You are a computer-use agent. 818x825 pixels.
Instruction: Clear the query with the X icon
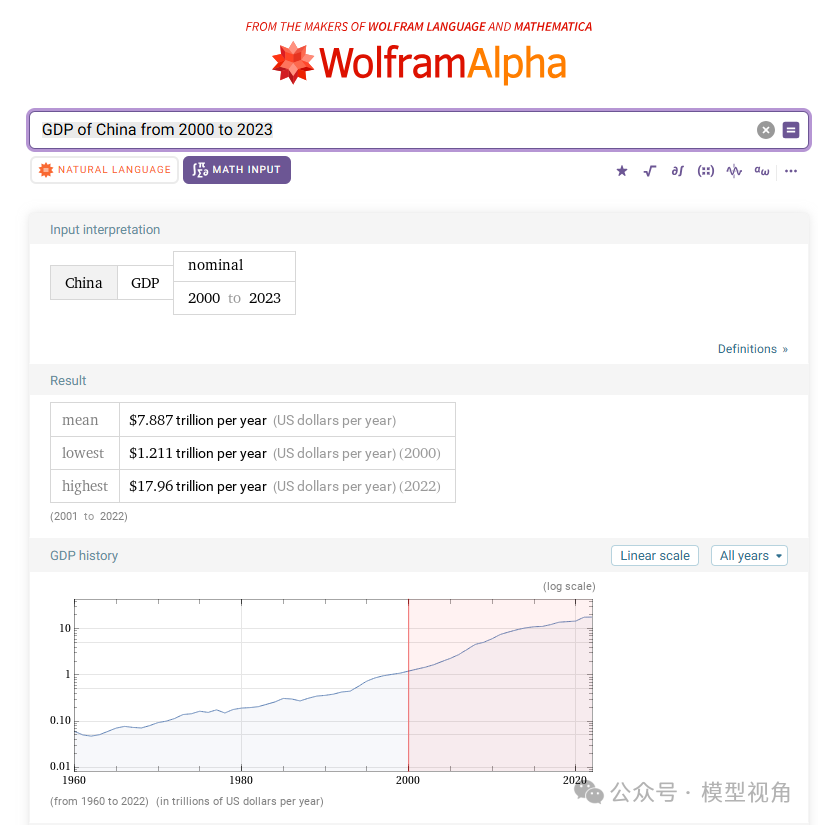(765, 130)
